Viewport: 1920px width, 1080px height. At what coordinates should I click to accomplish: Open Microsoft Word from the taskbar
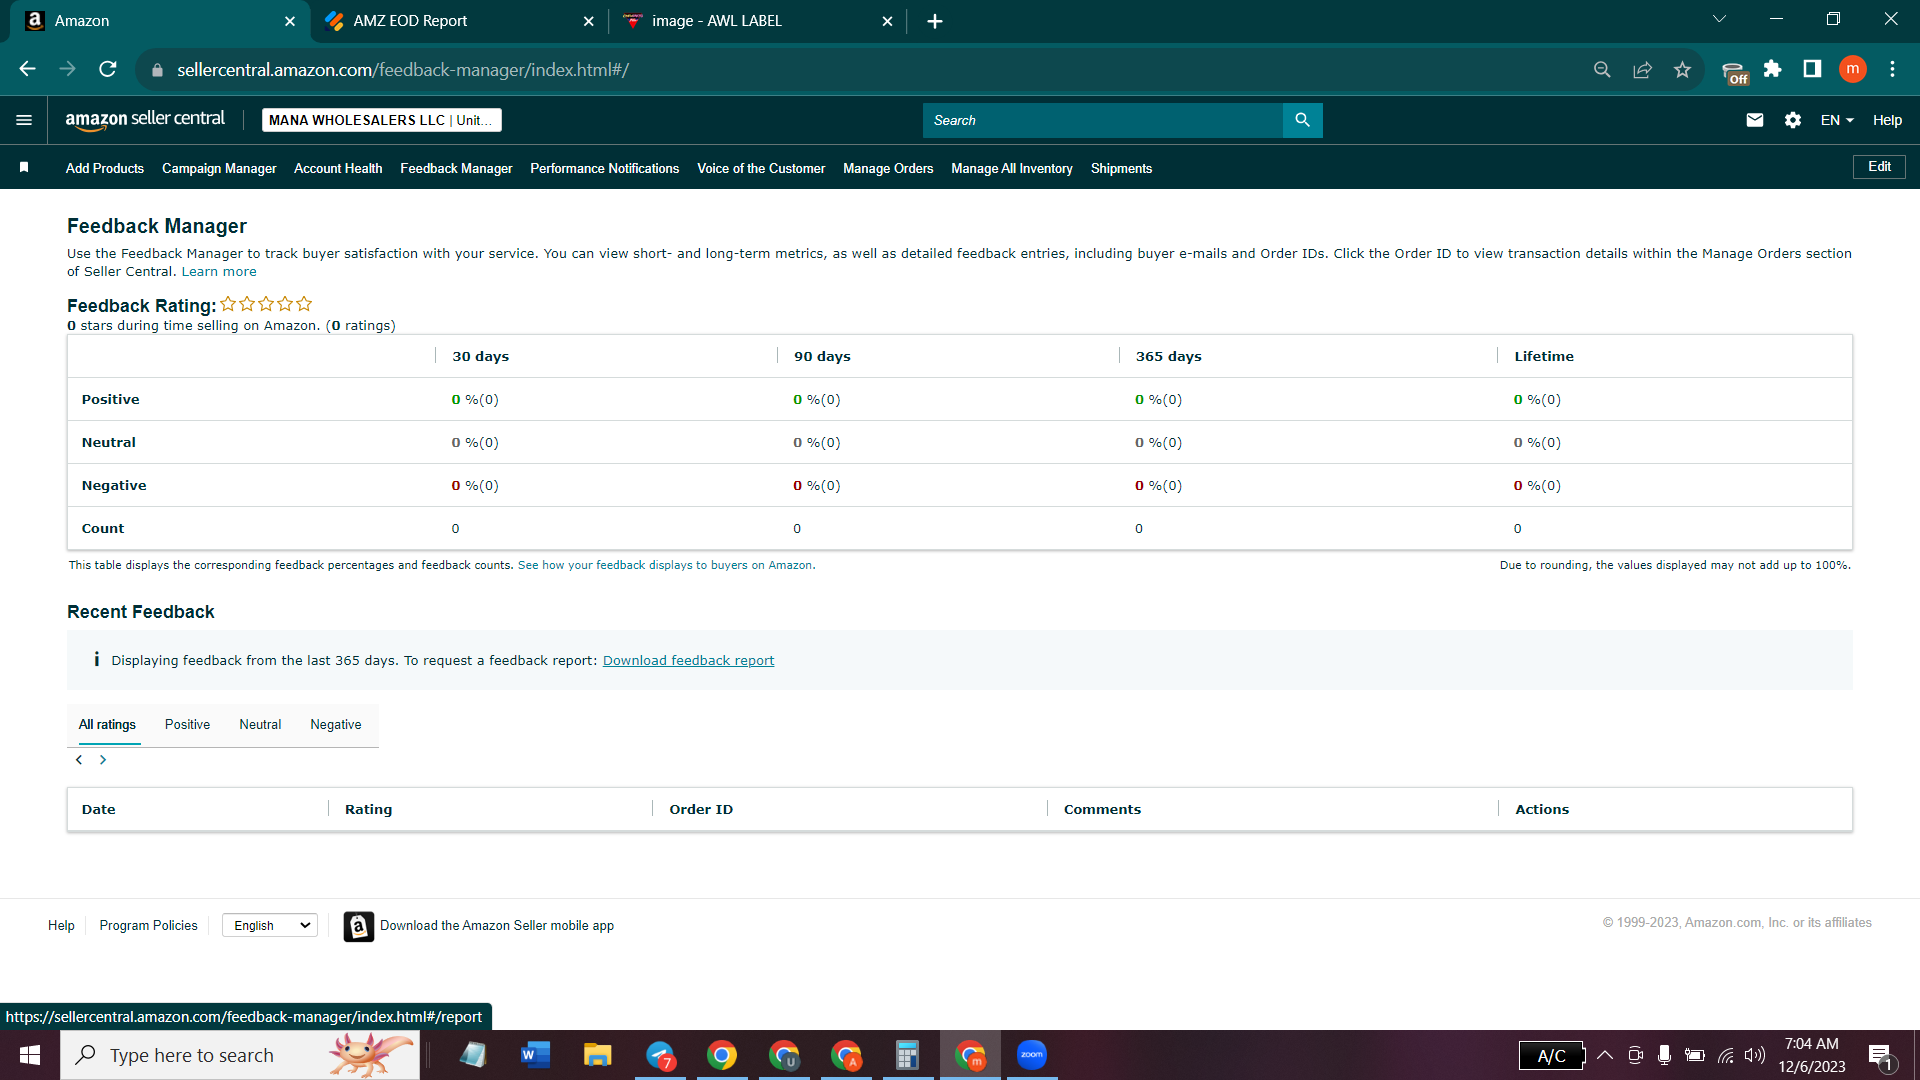click(x=535, y=1055)
